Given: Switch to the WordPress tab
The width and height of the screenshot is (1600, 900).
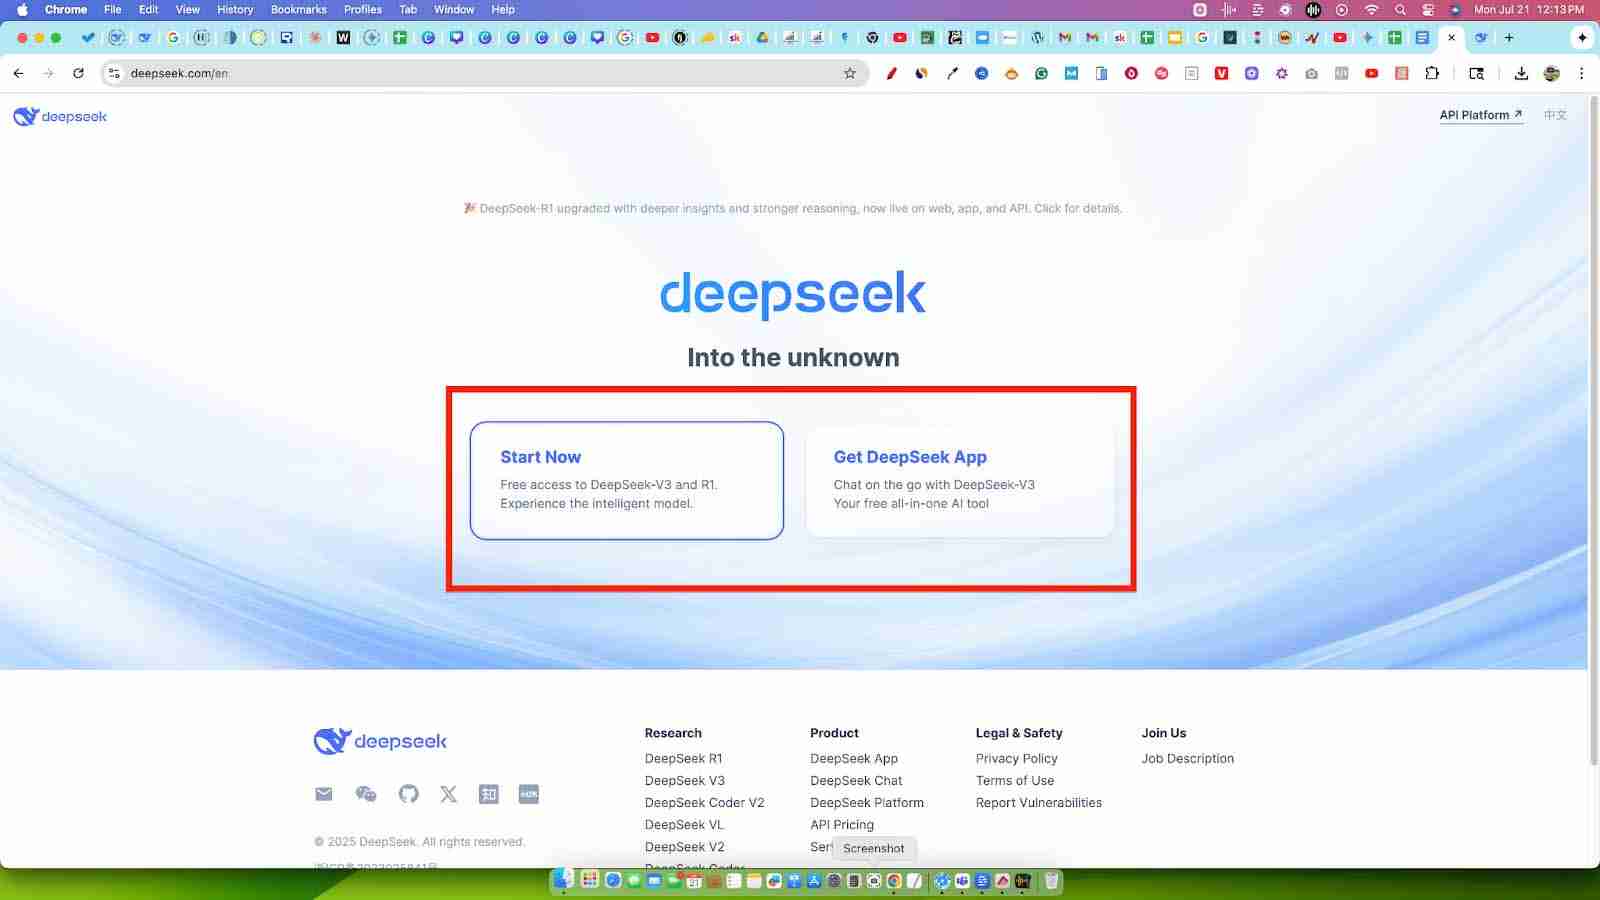Looking at the screenshot, I should [x=1037, y=38].
